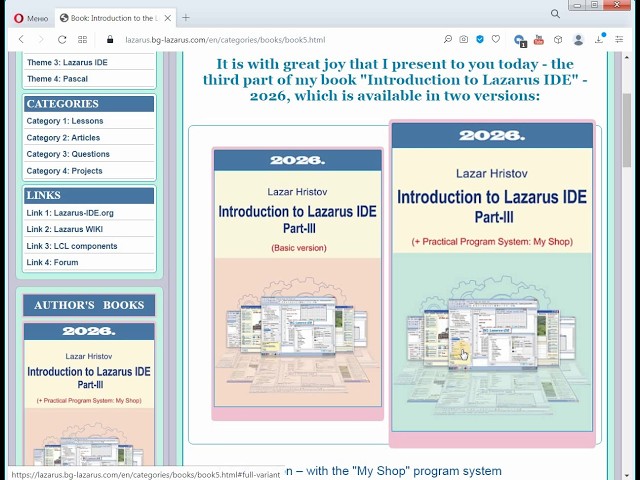
Task: Open the downloads icon
Action: pyautogui.click(x=599, y=39)
